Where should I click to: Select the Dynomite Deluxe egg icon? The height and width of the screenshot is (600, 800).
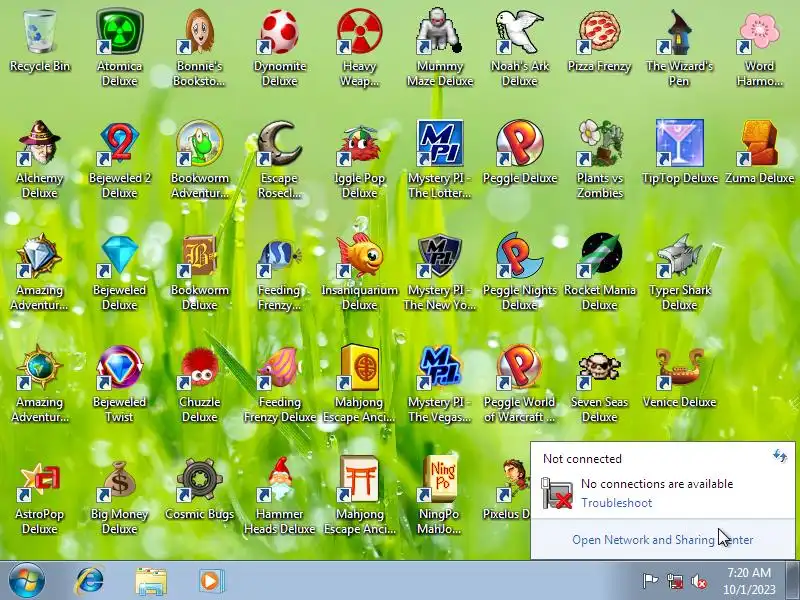[279, 32]
